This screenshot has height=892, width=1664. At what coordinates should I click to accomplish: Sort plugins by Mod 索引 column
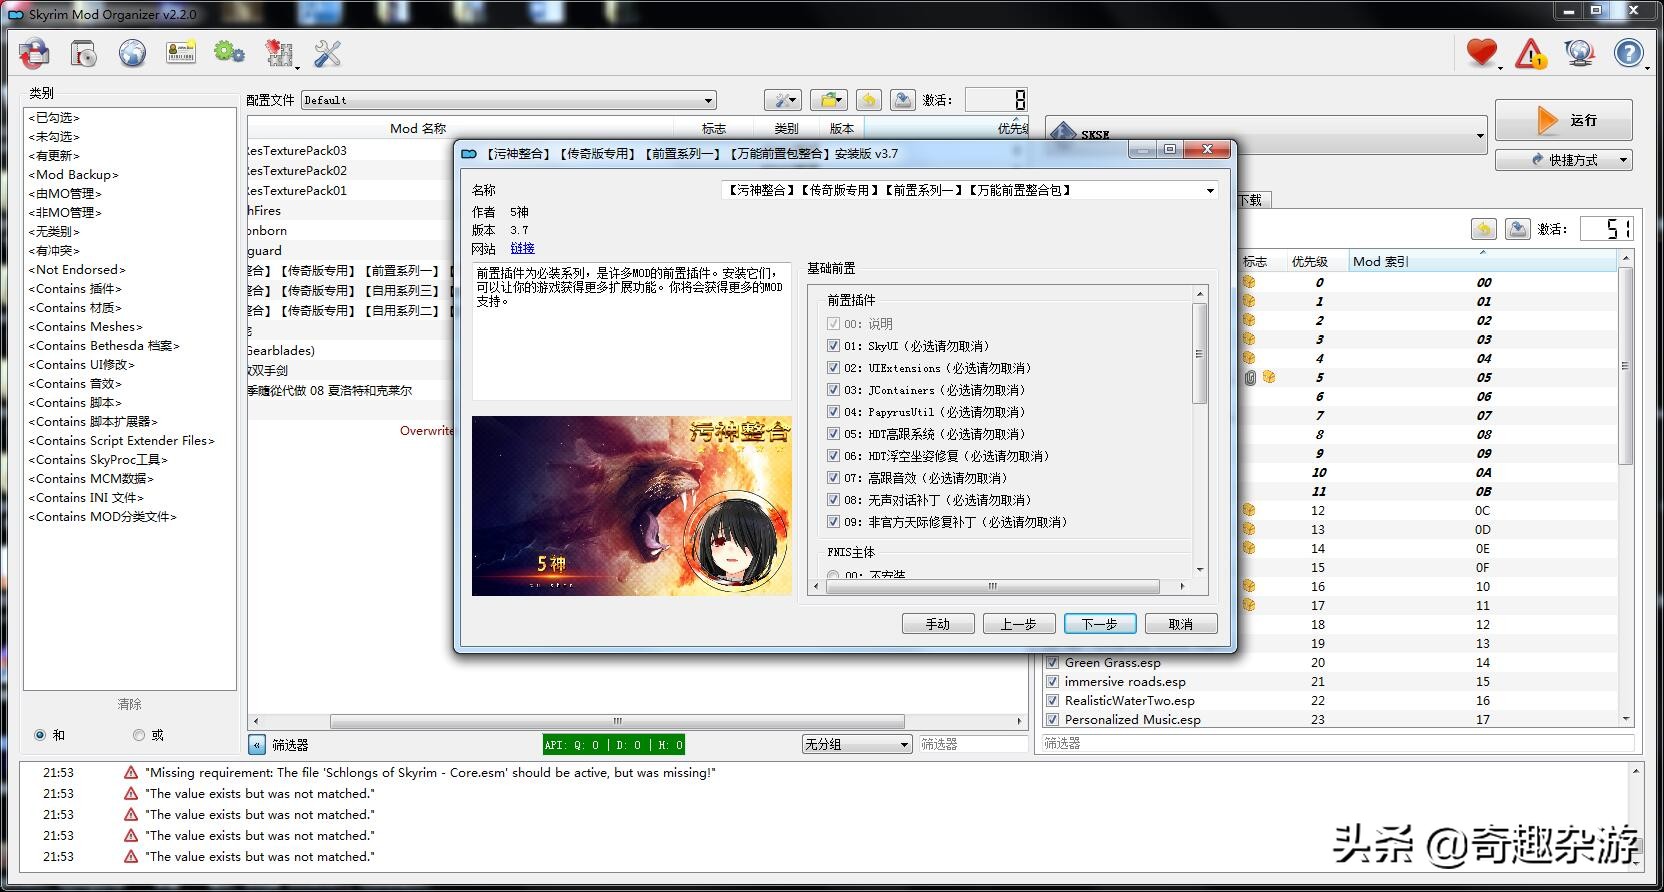[1482, 261]
